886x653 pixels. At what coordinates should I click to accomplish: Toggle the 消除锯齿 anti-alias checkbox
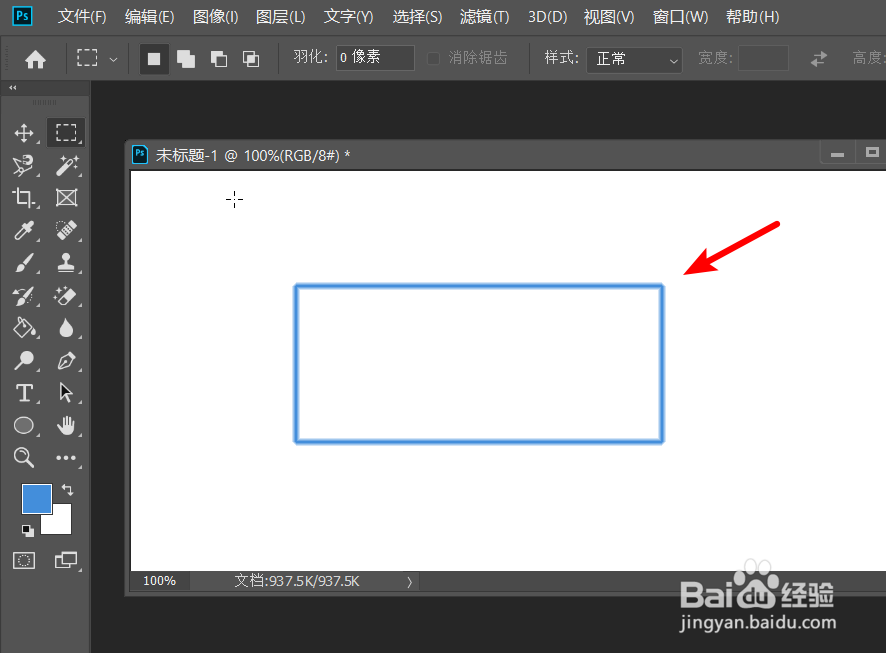pos(433,58)
